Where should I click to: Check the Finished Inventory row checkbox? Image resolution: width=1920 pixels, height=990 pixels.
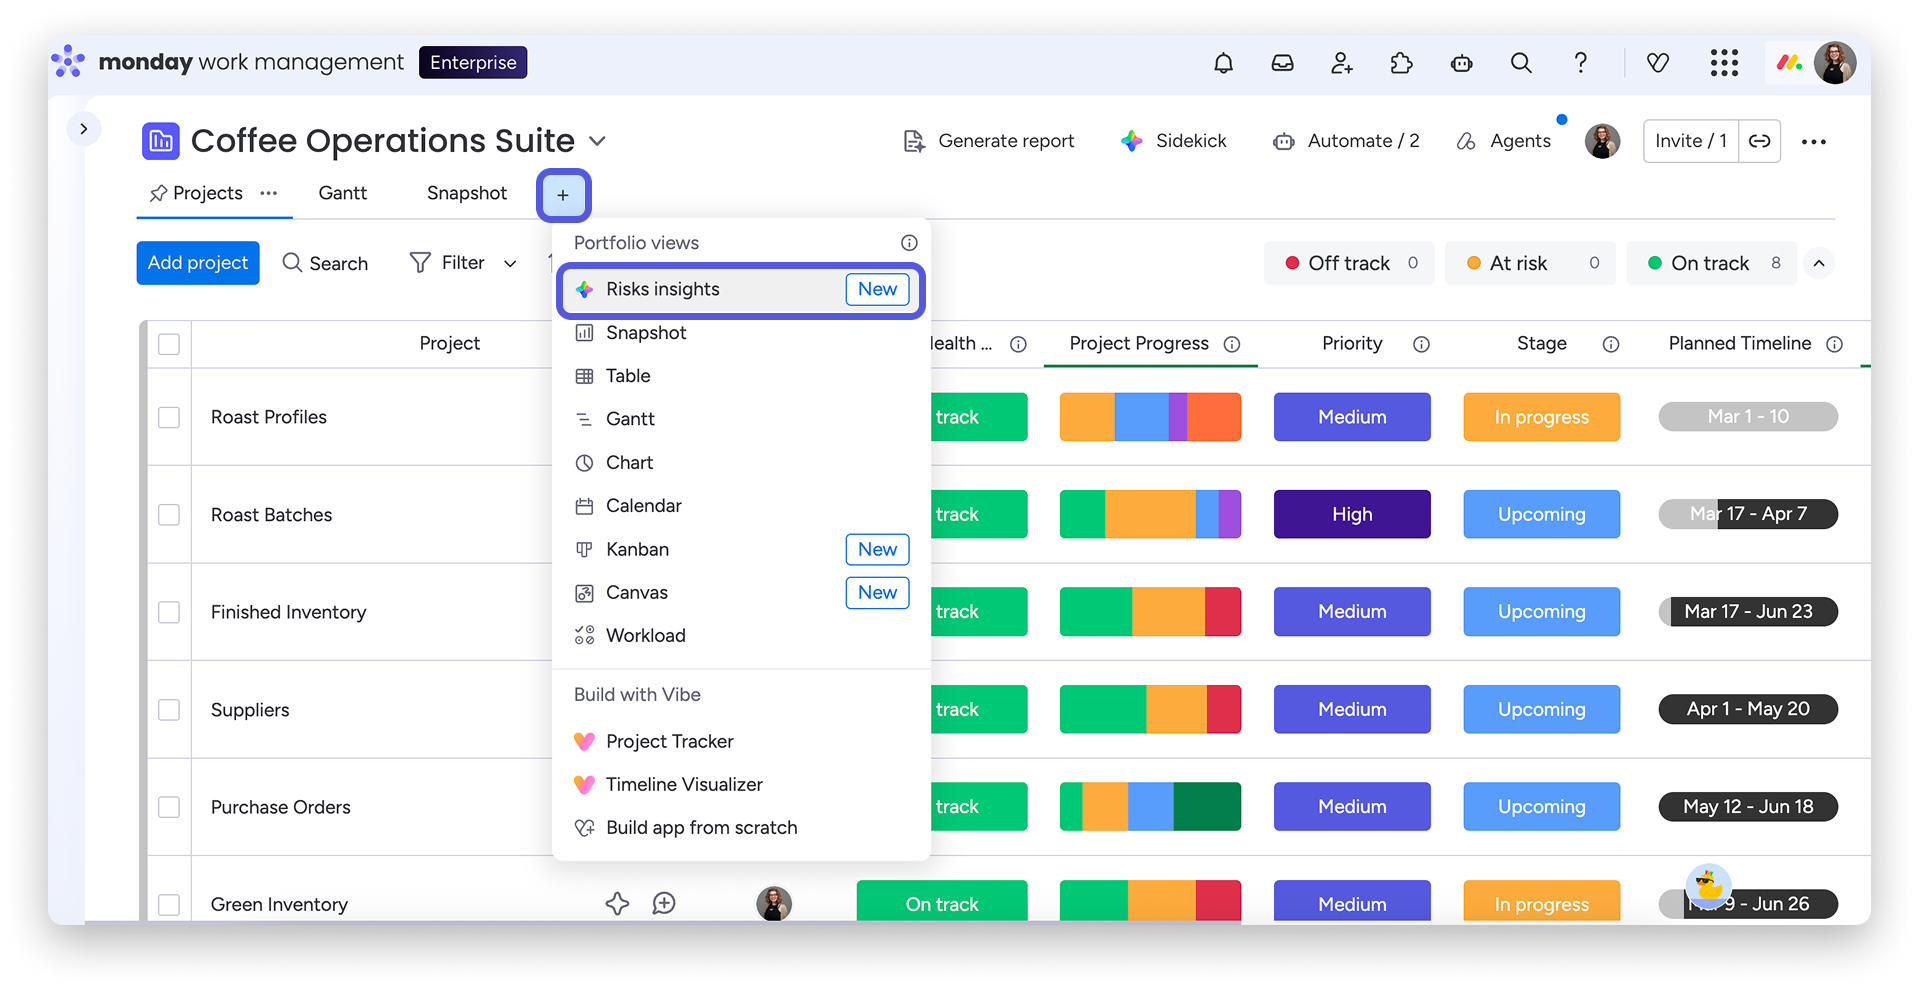pos(169,612)
